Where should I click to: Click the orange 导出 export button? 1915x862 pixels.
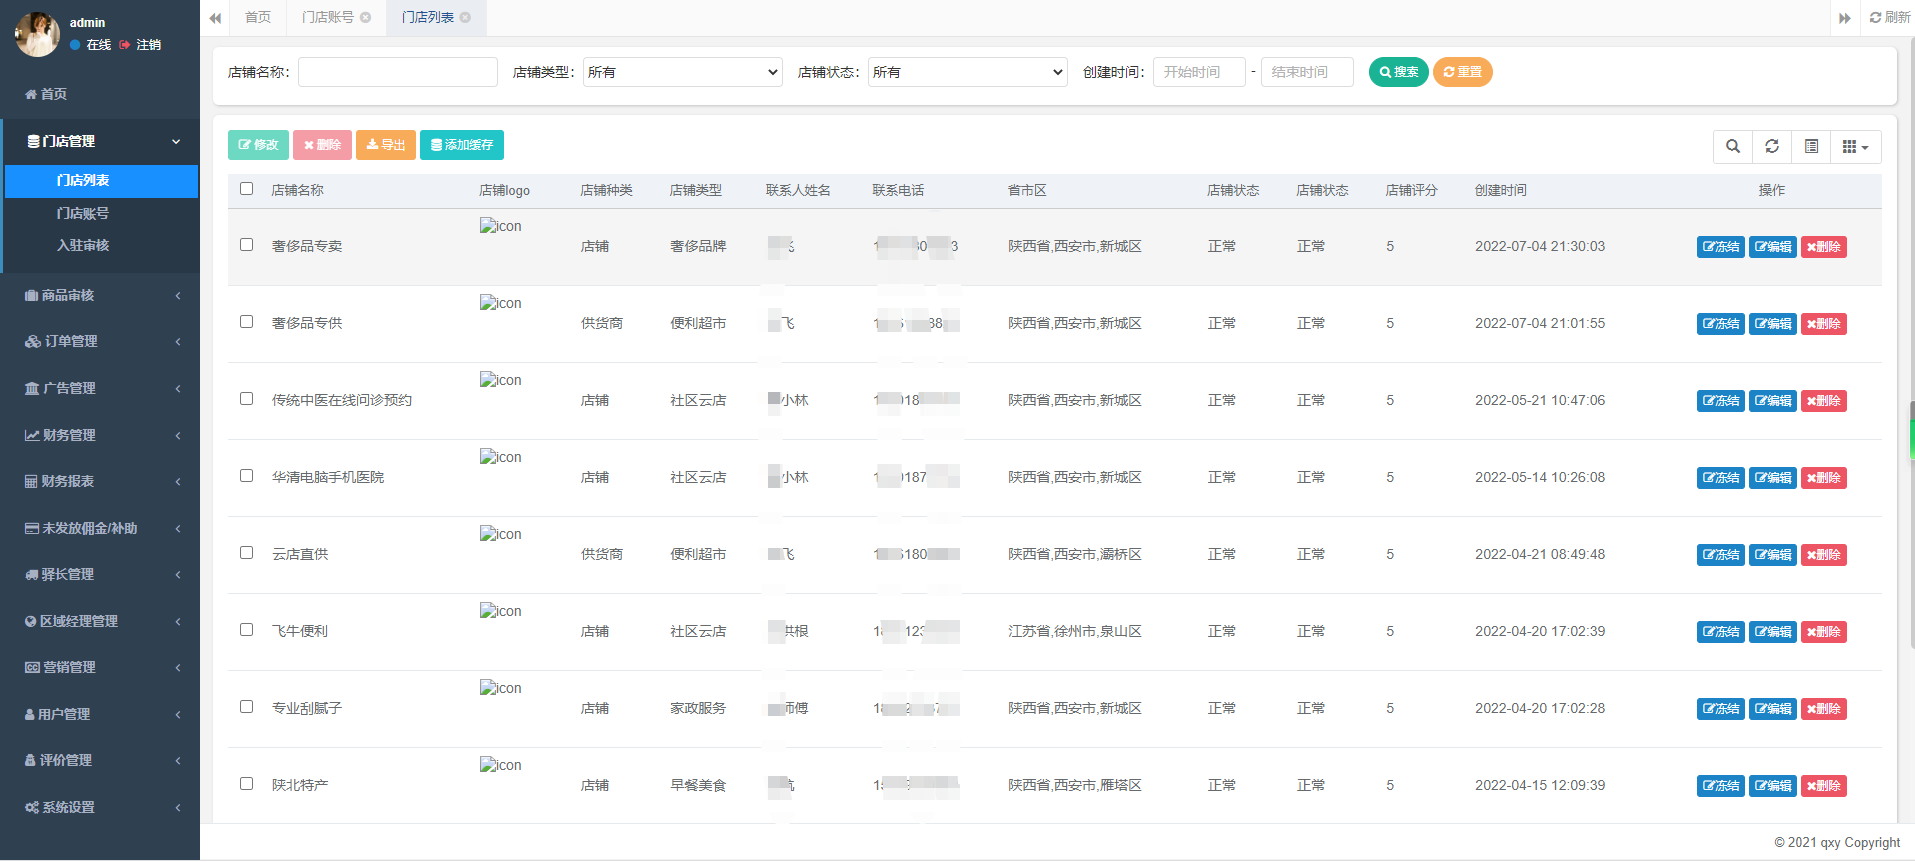(x=386, y=145)
